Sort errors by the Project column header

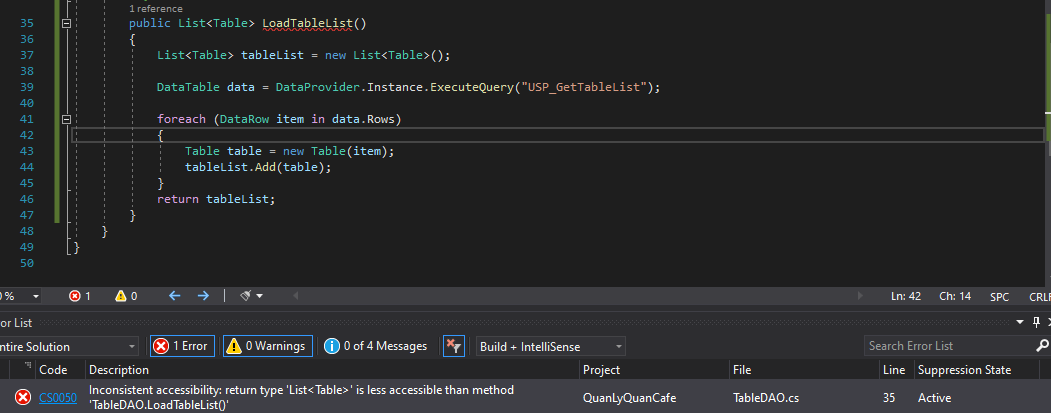pyautogui.click(x=603, y=370)
